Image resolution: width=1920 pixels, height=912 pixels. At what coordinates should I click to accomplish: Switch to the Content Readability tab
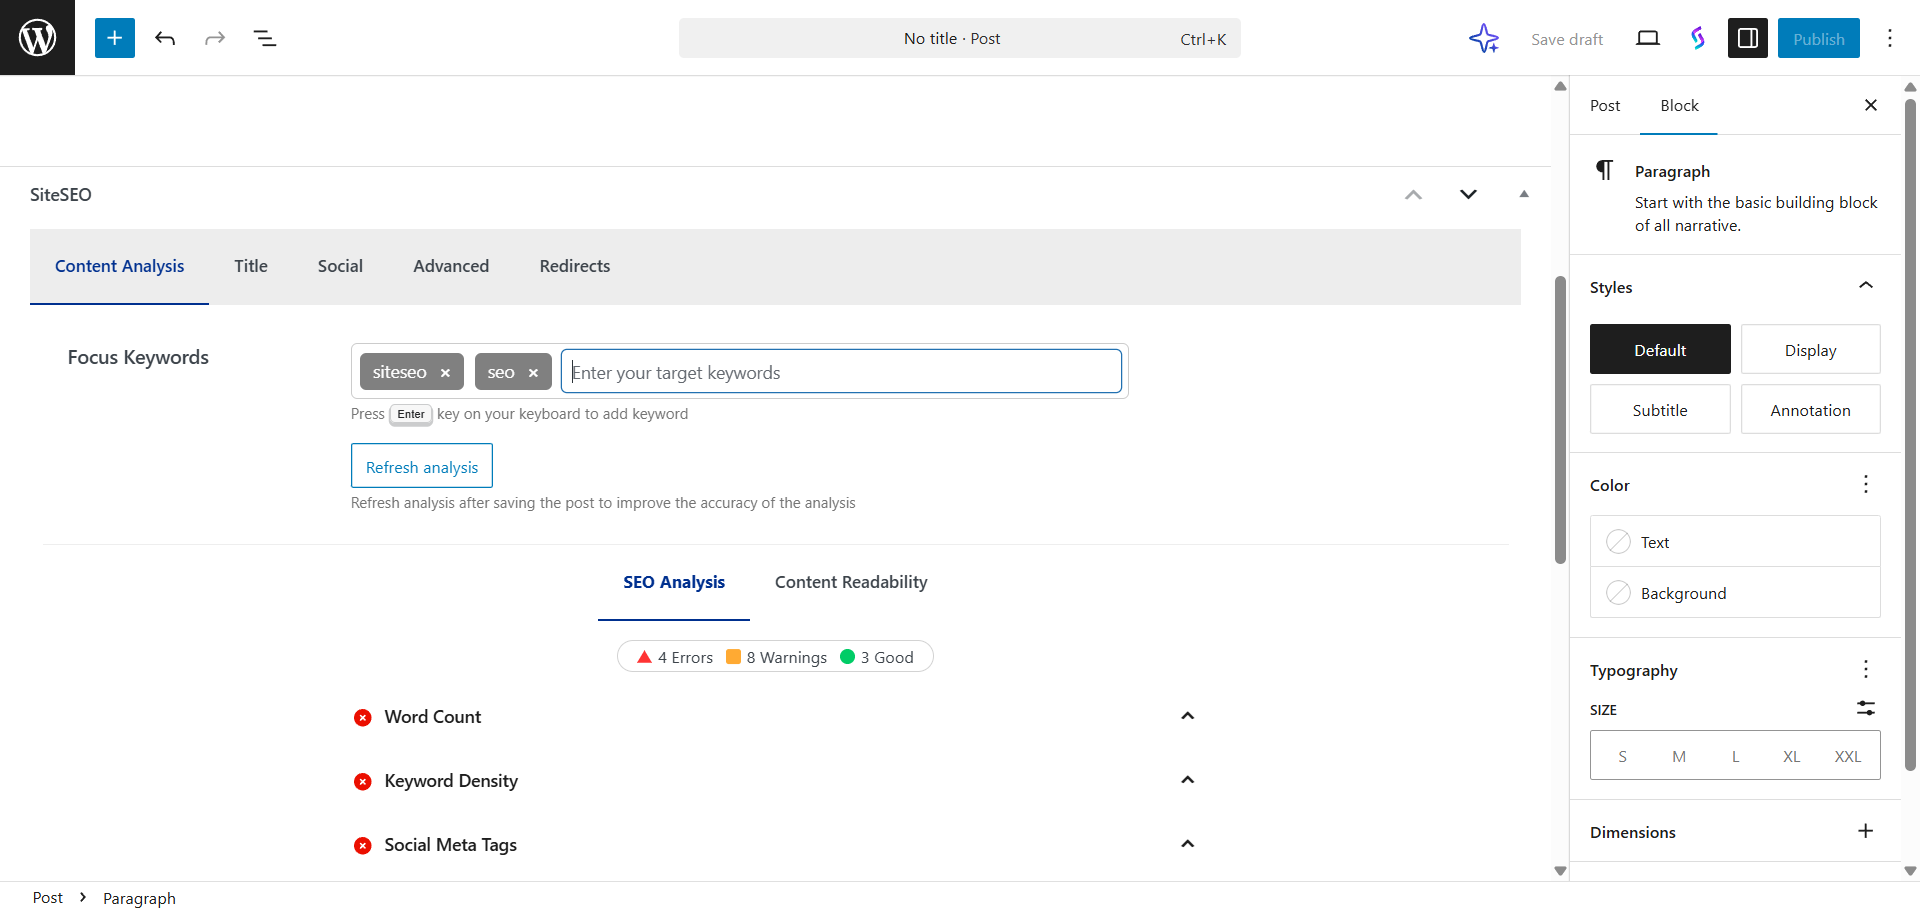click(850, 582)
